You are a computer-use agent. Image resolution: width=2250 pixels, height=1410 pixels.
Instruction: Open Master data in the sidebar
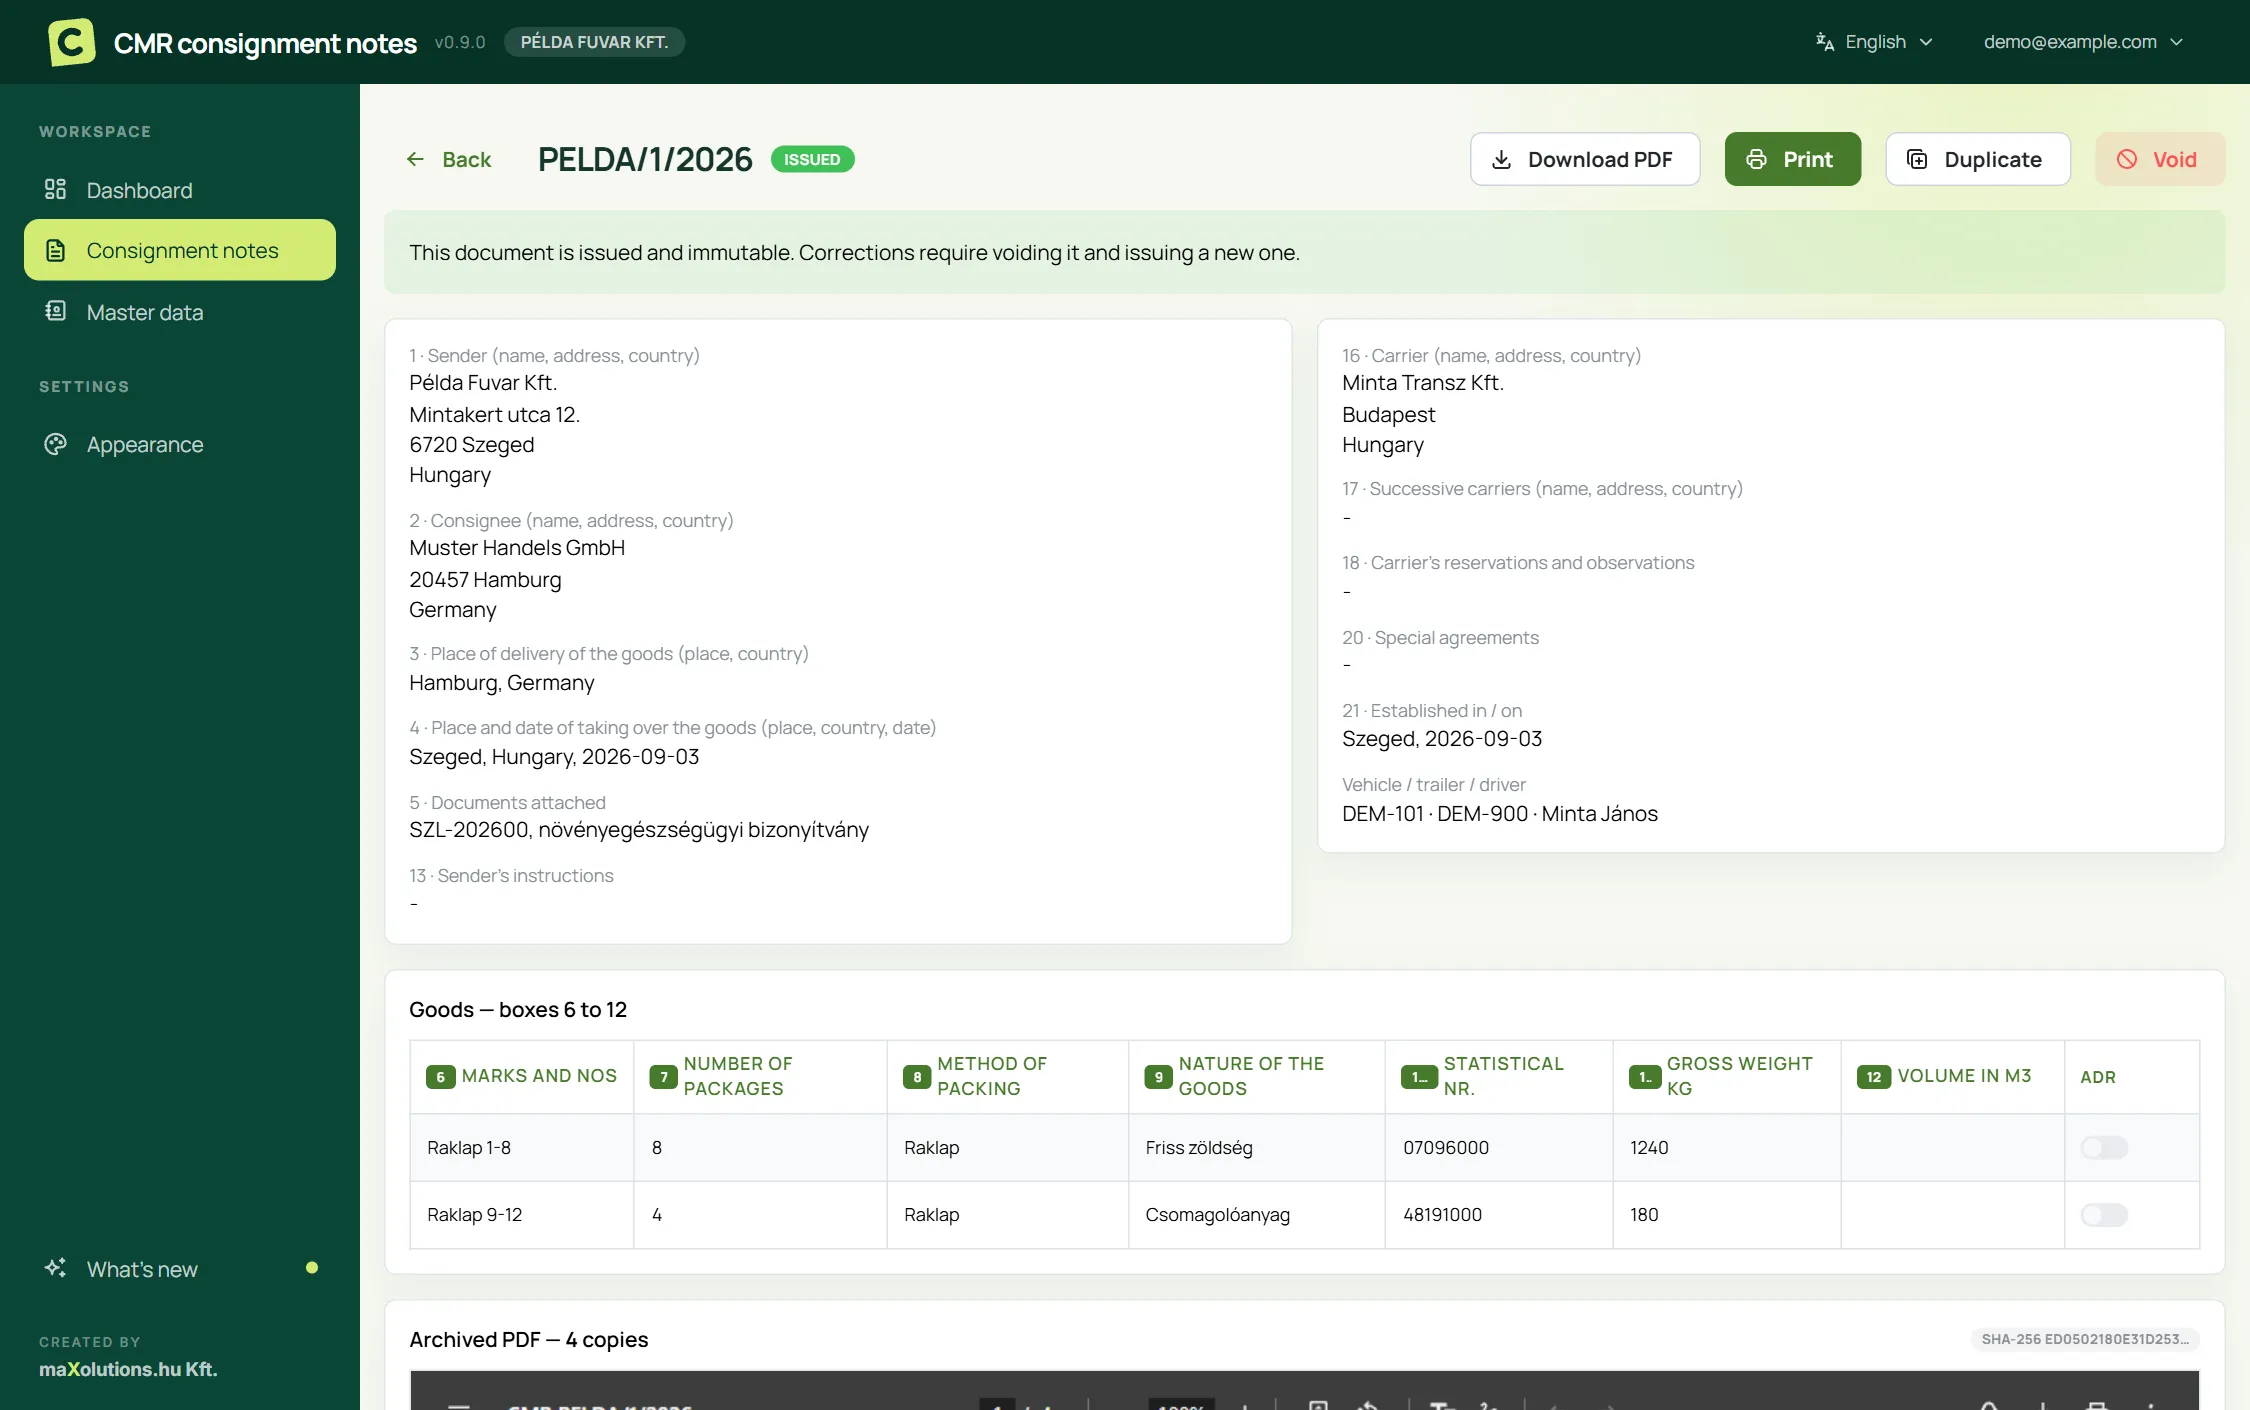pos(180,312)
